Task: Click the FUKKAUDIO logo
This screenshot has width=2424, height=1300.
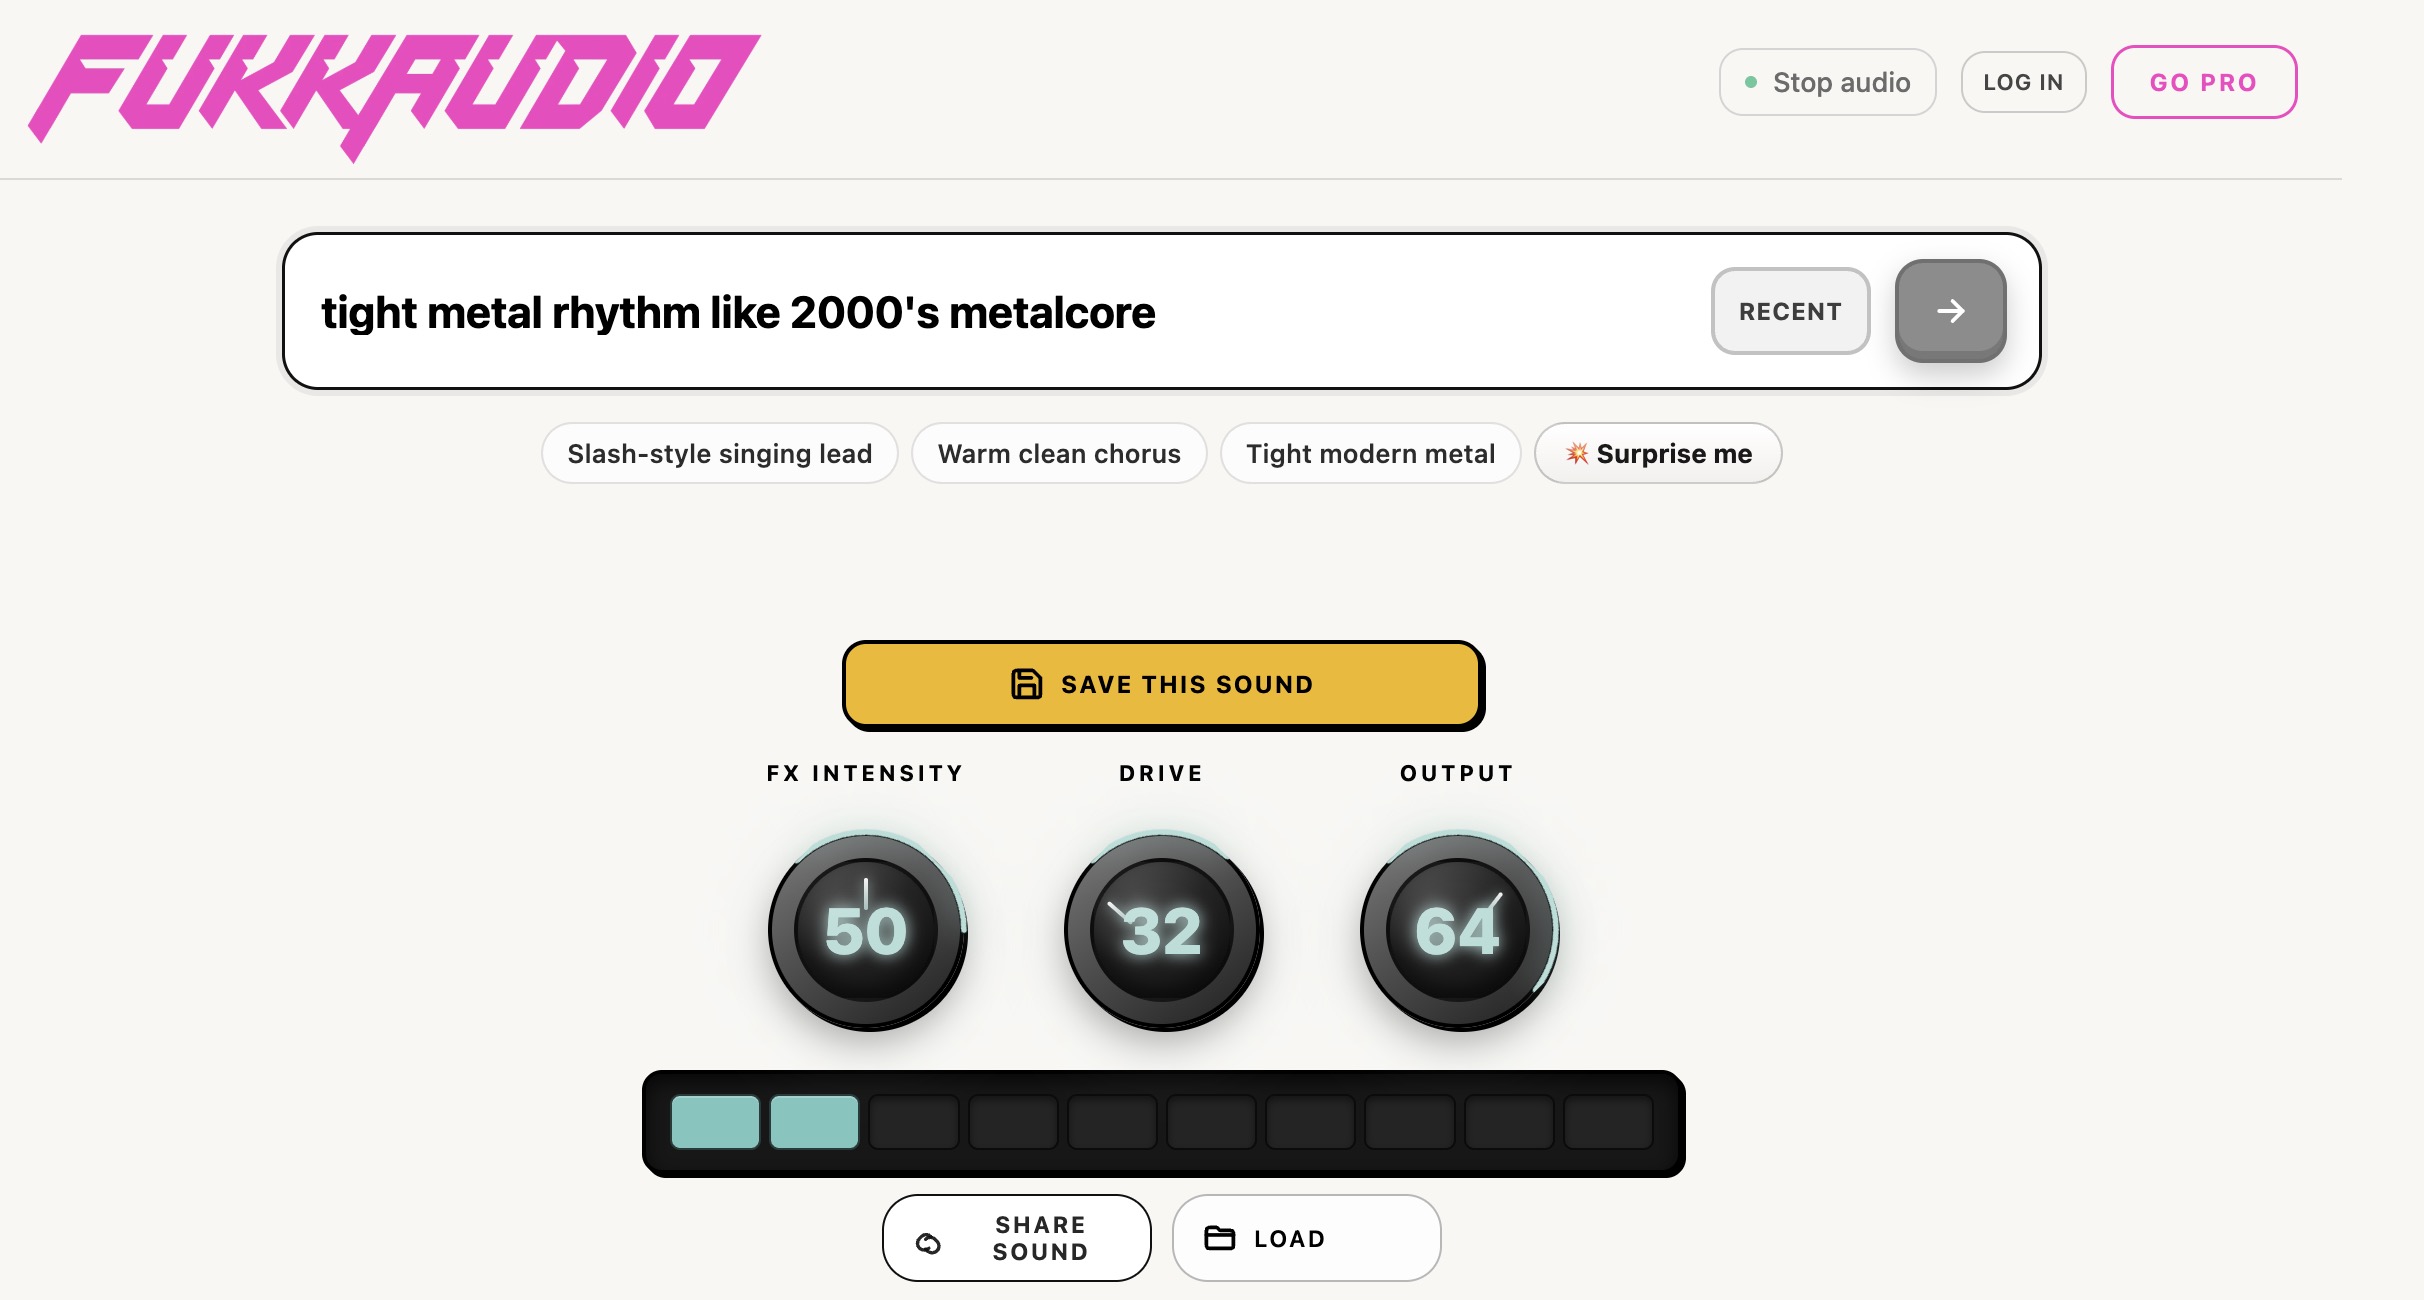Action: click(x=394, y=95)
